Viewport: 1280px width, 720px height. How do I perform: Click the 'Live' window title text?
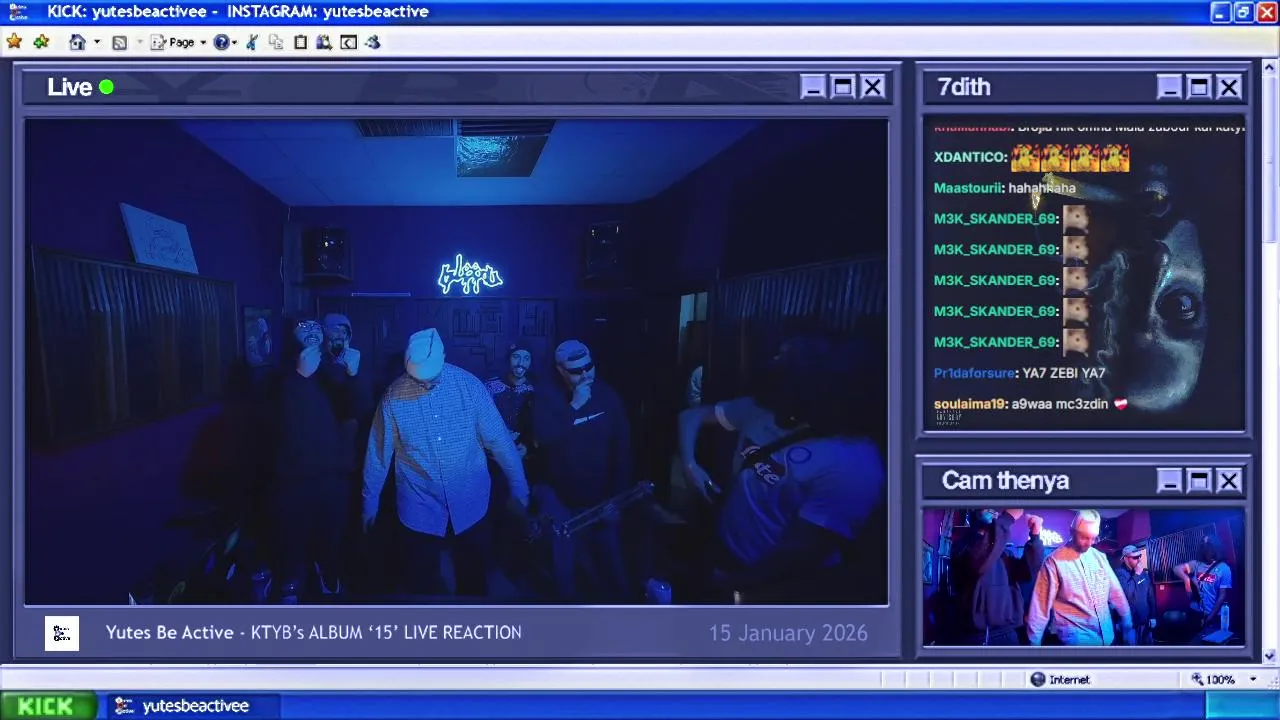(x=69, y=87)
